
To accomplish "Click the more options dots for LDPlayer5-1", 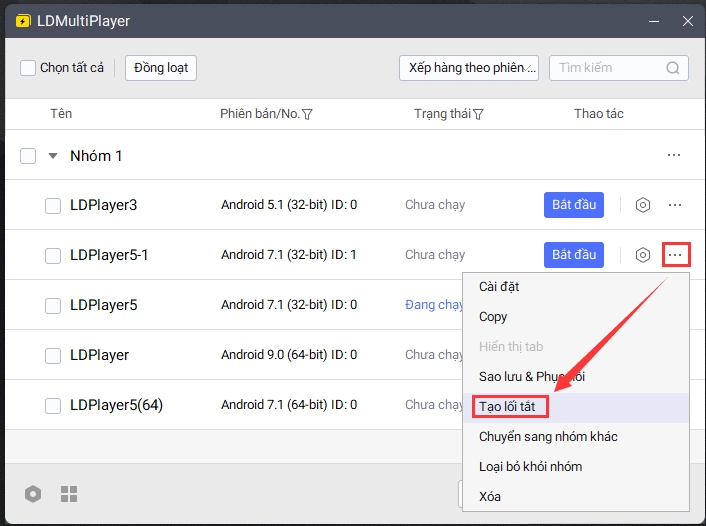I will [x=675, y=255].
